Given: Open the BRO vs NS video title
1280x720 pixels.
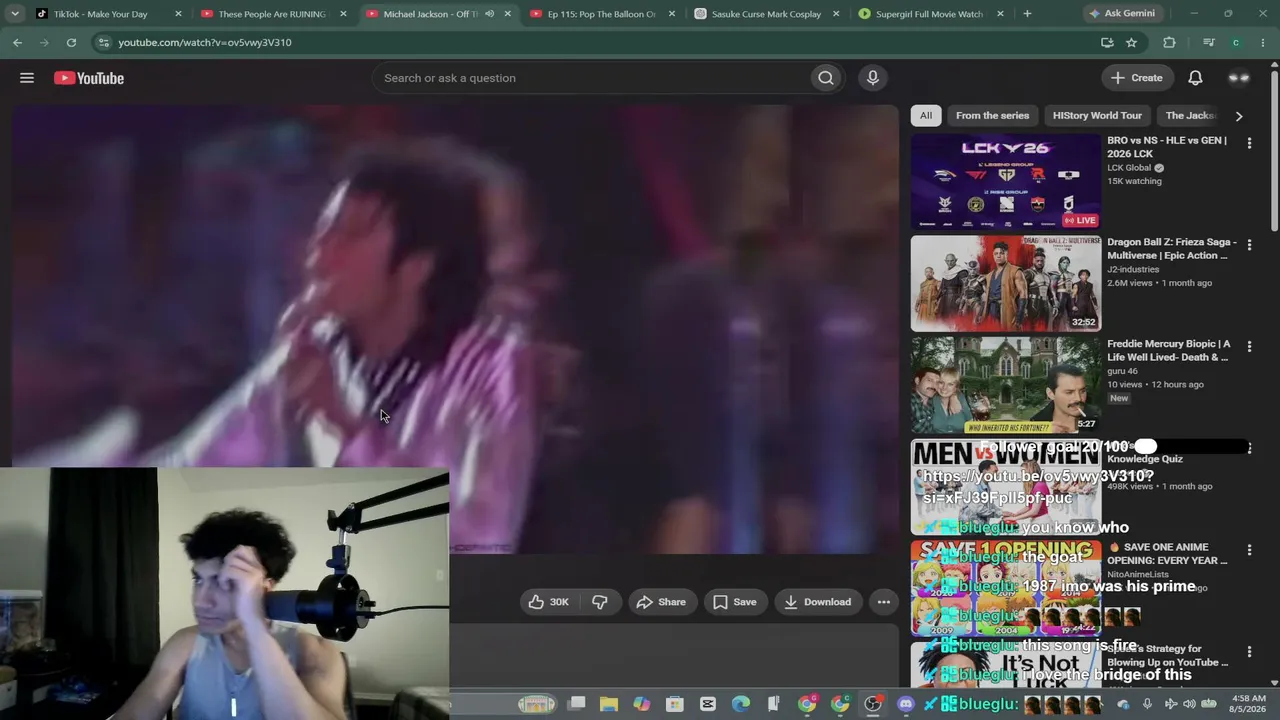Looking at the screenshot, I should 1167,147.
